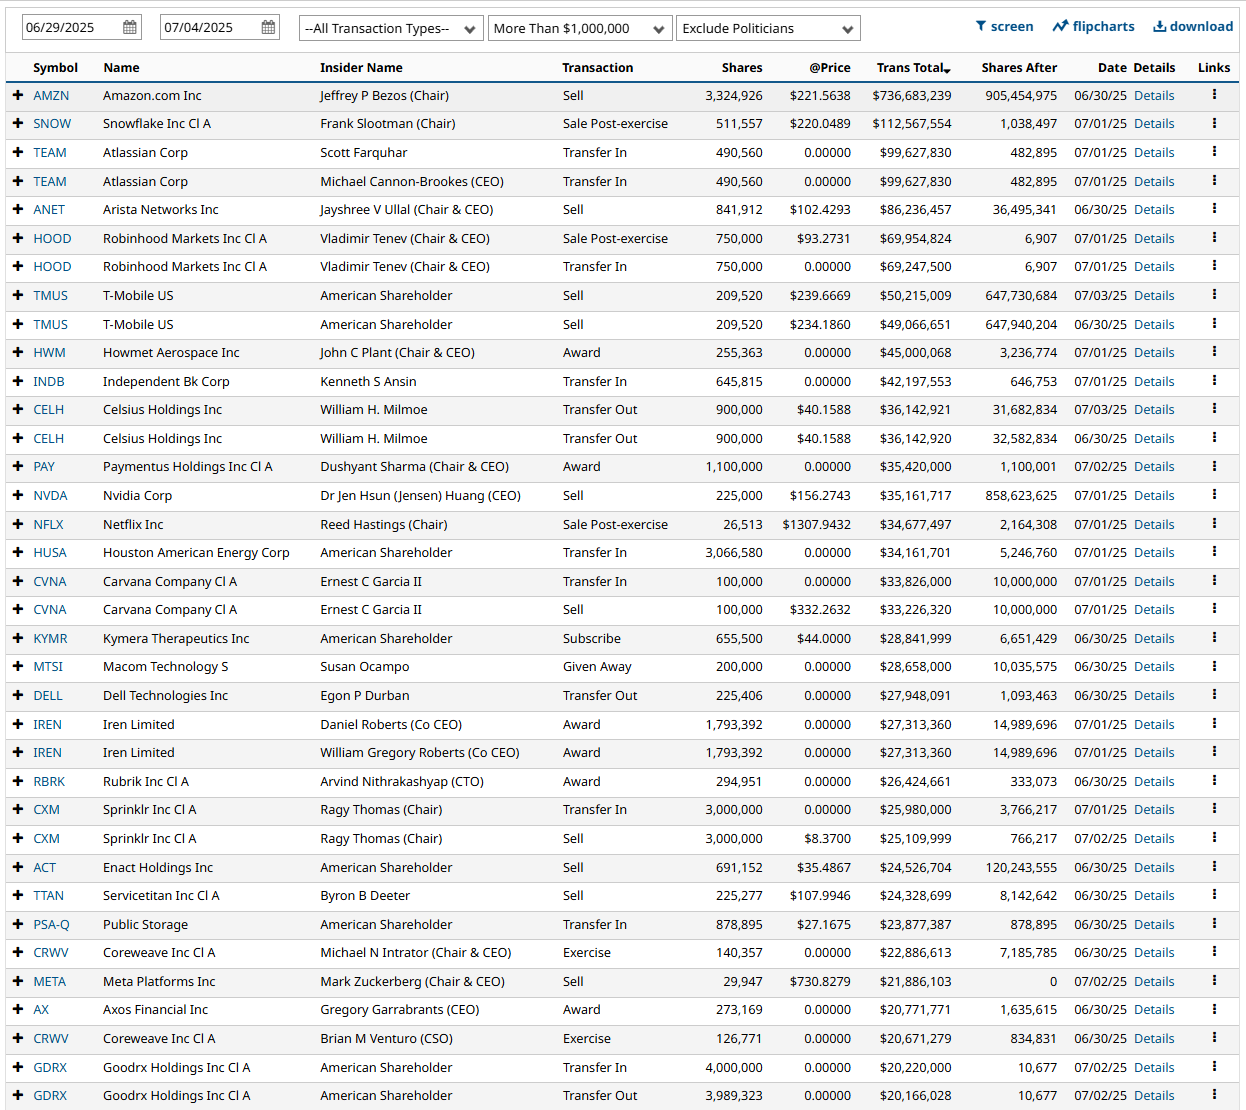
Task: Open the AMZN symbol link
Action: point(51,96)
